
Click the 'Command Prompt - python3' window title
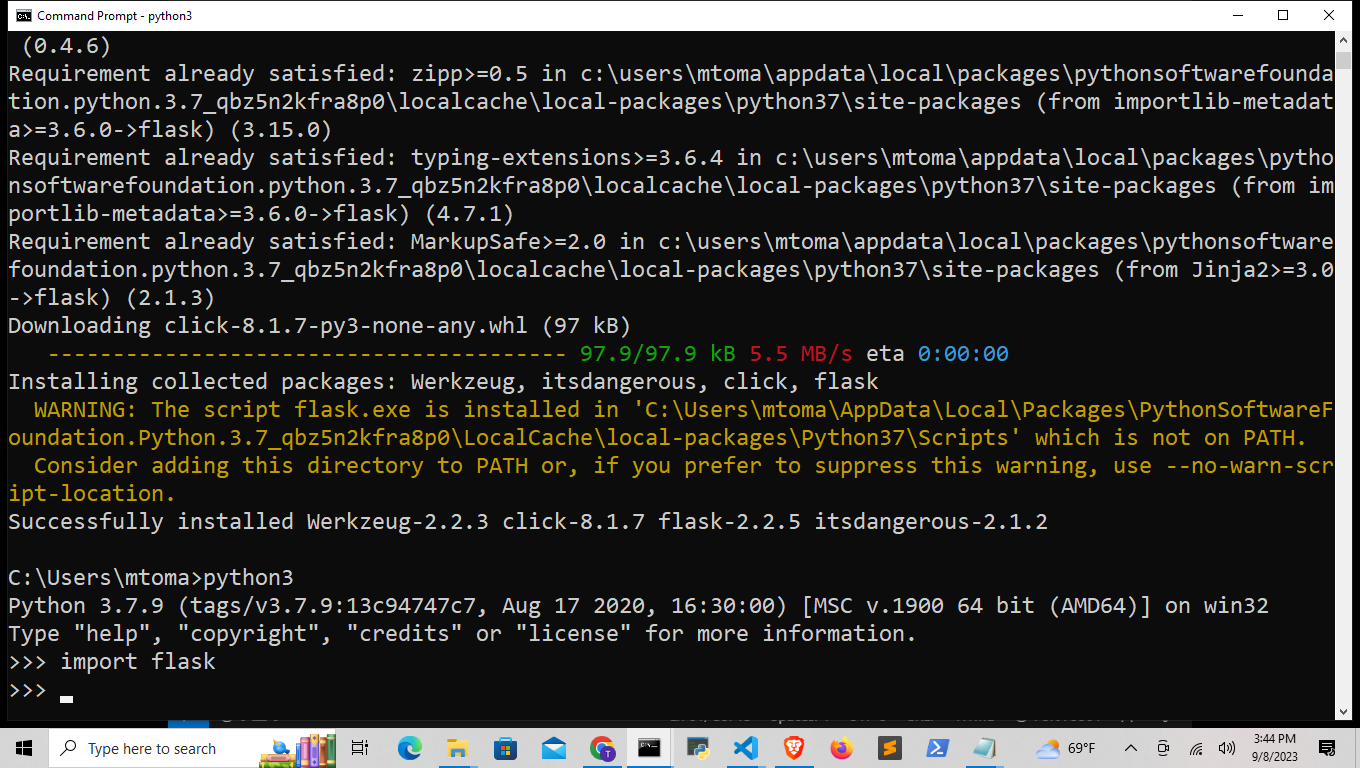click(x=115, y=15)
